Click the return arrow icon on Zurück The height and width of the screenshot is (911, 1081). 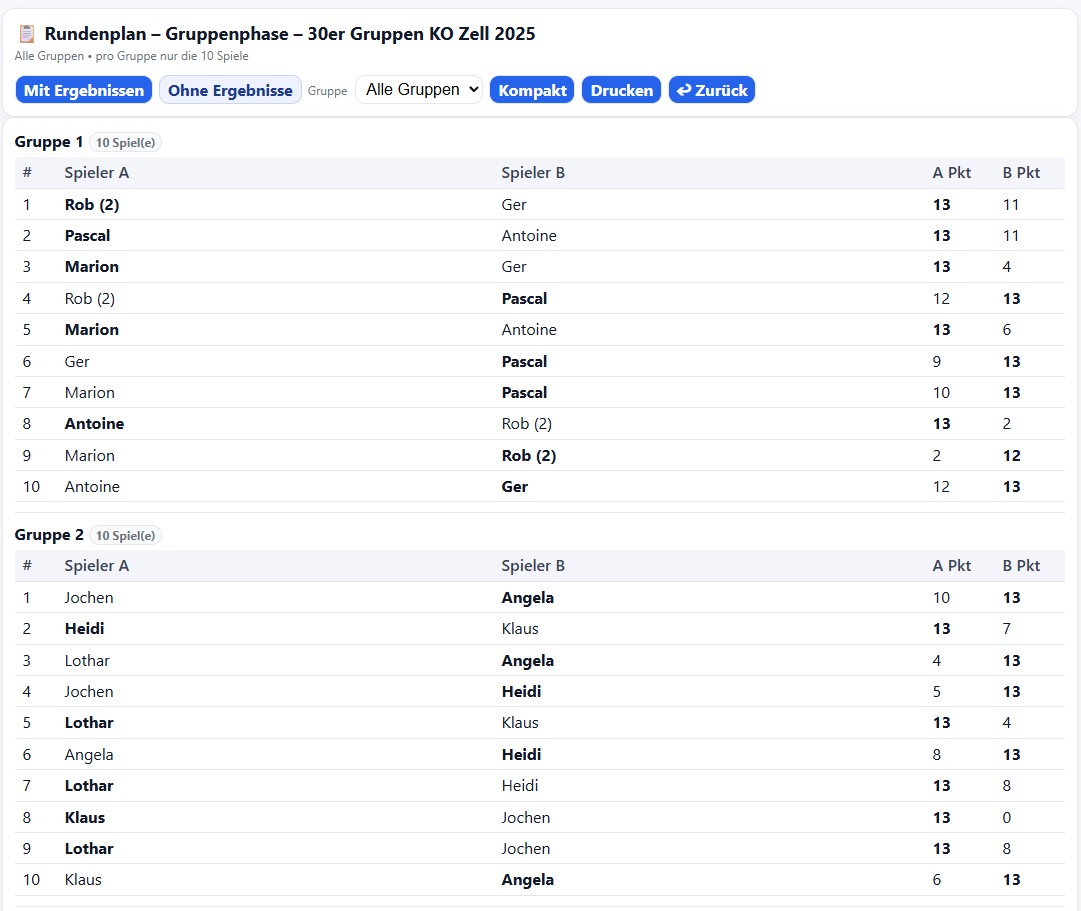684,90
